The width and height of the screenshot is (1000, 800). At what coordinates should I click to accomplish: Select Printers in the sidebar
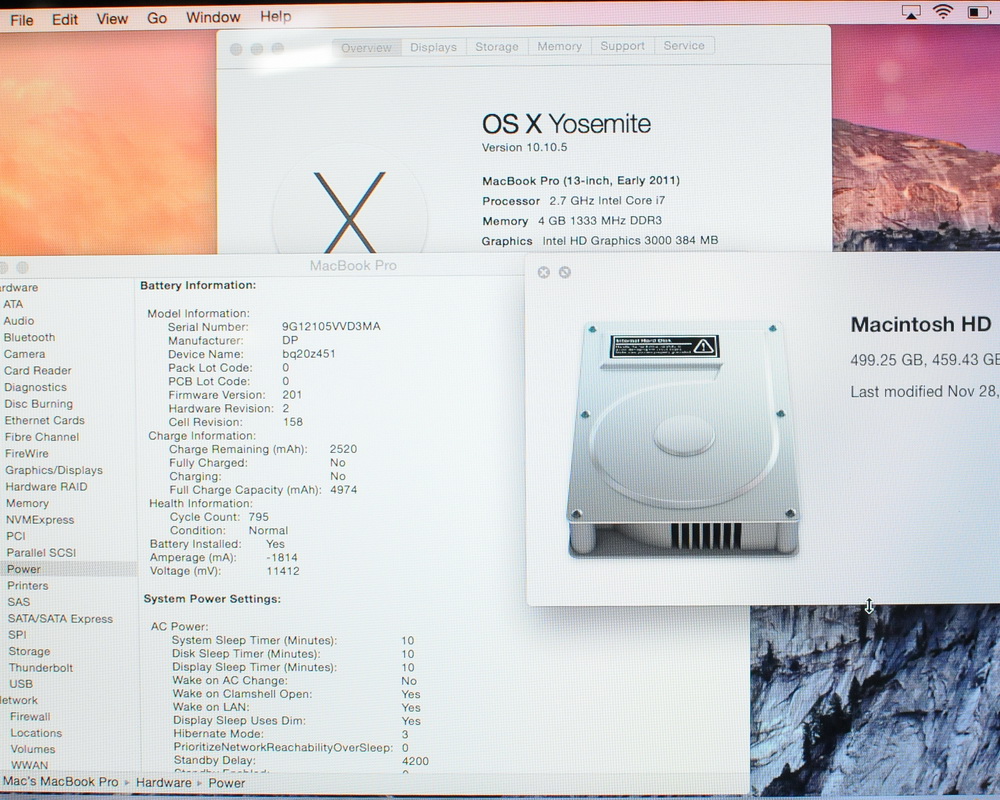coord(28,586)
